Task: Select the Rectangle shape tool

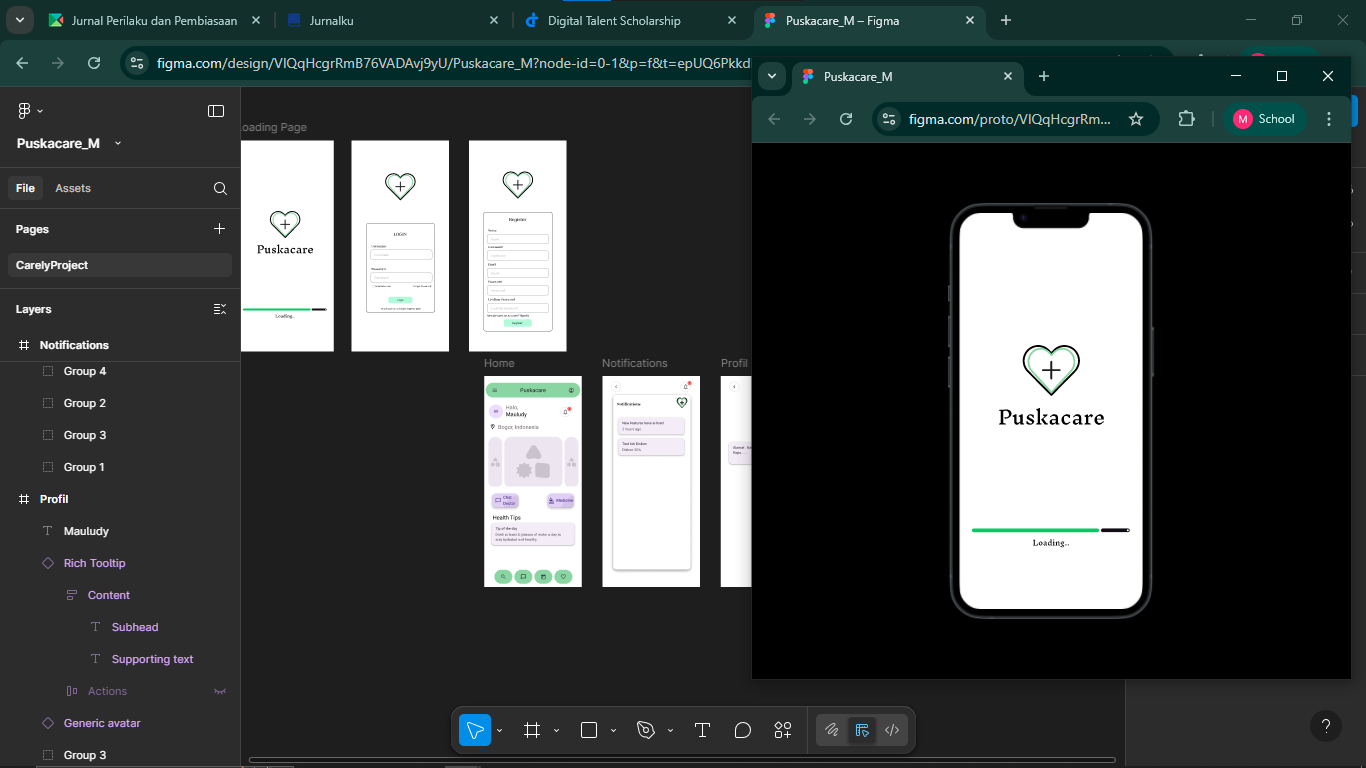Action: click(589, 730)
